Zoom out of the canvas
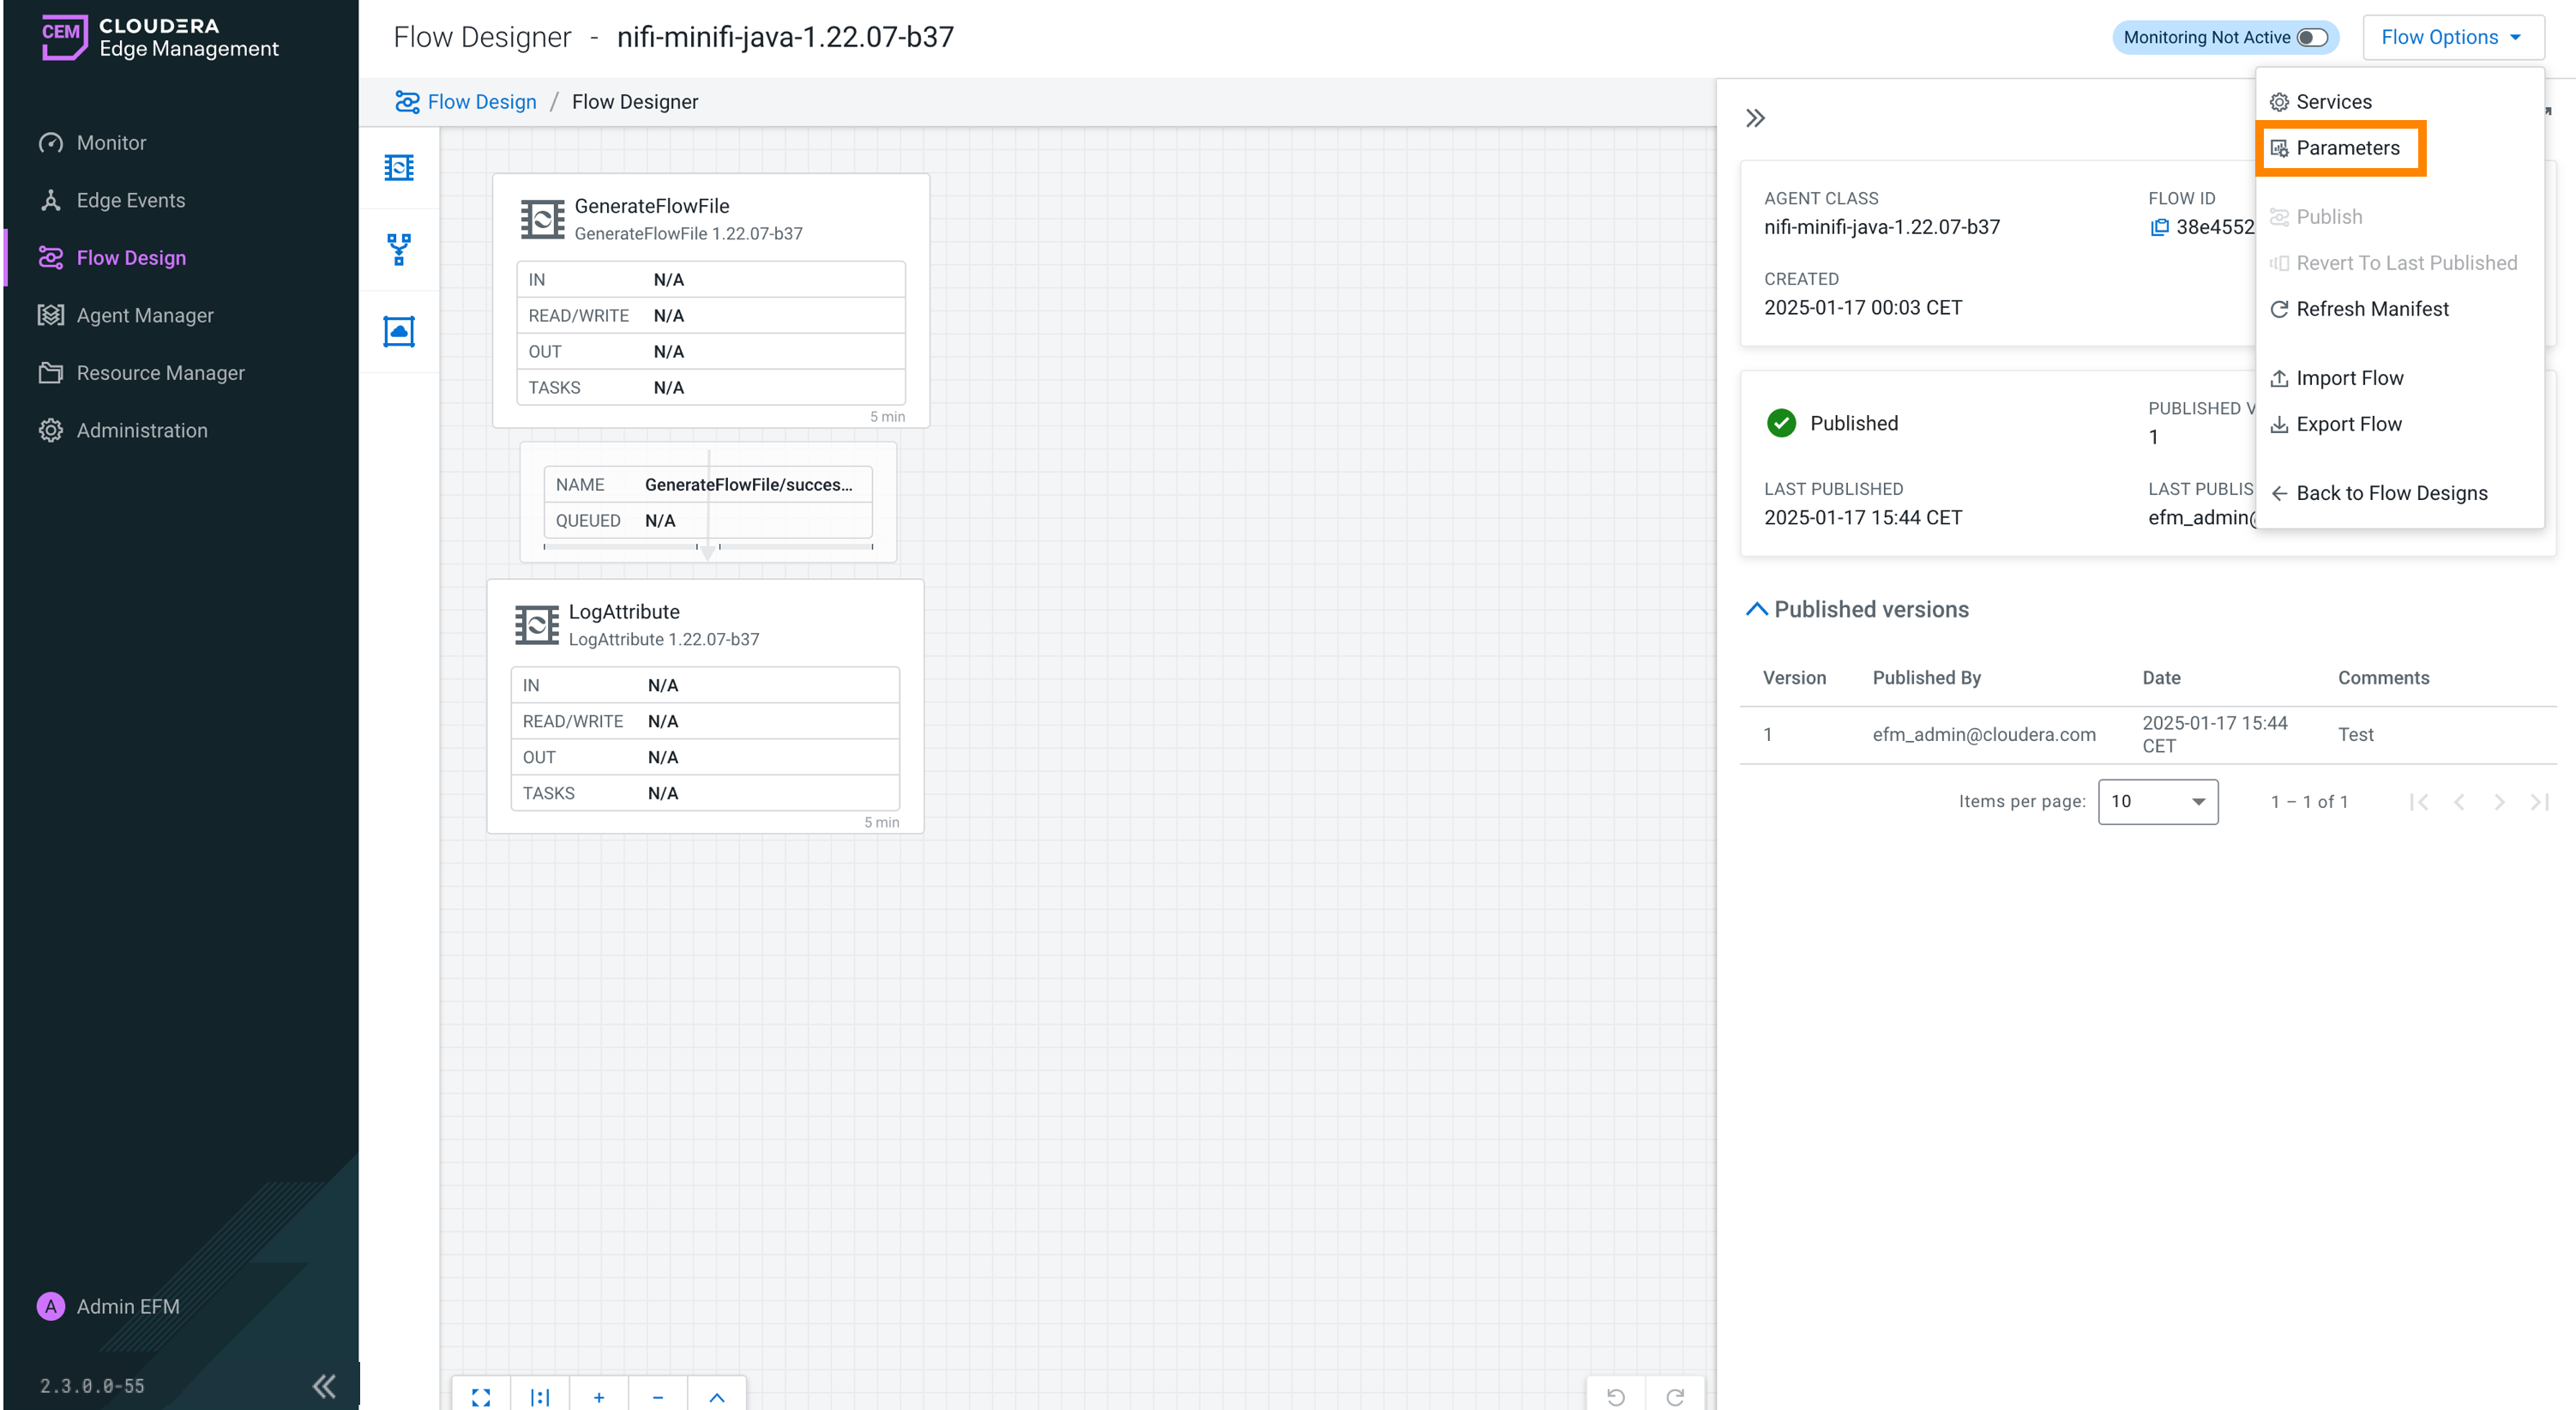Viewport: 2576px width, 1410px height. point(657,1396)
